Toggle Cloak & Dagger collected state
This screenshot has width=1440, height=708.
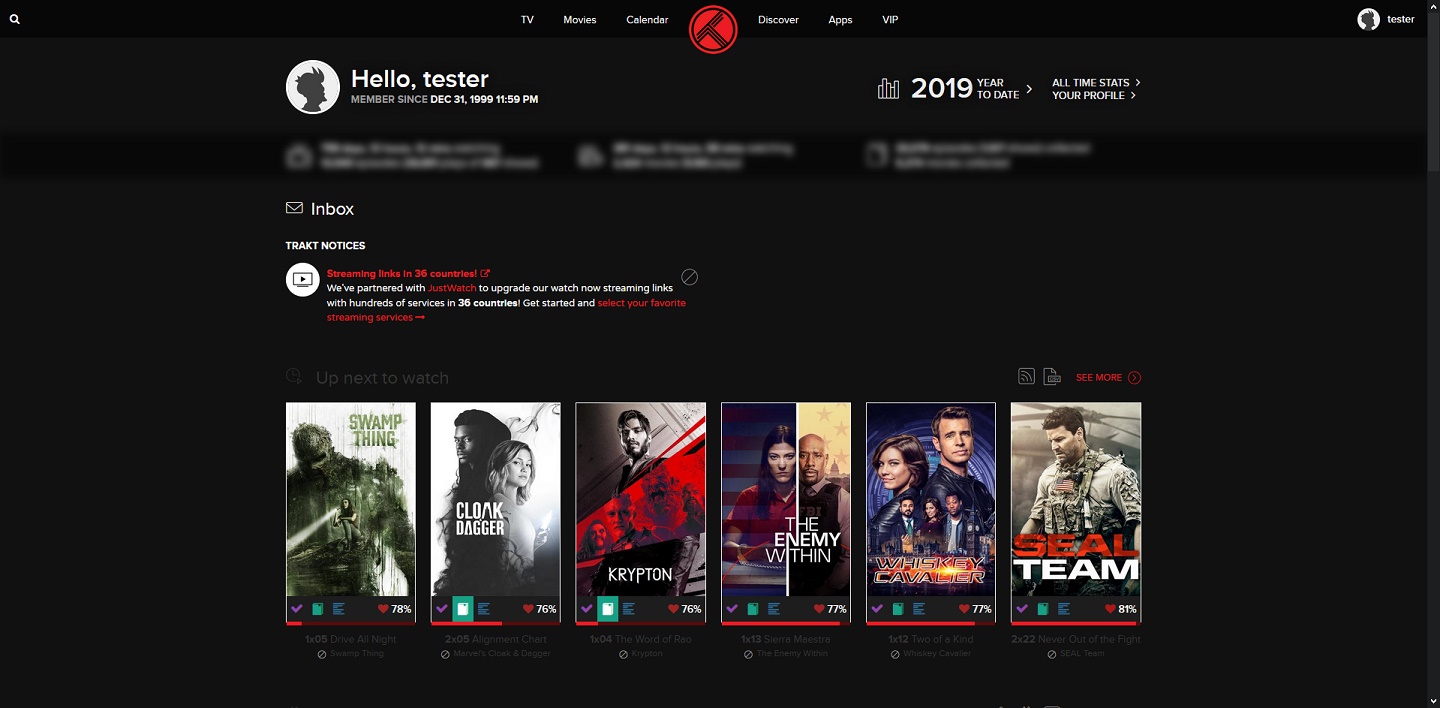pos(463,608)
